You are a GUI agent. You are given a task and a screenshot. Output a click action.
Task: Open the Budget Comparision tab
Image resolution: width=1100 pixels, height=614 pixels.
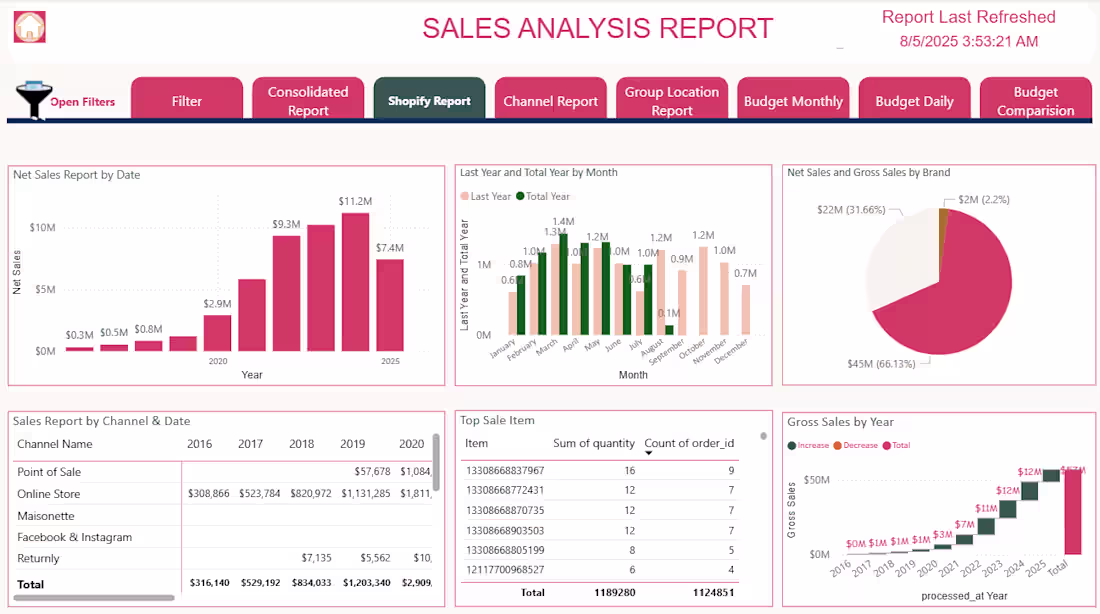pos(1035,100)
